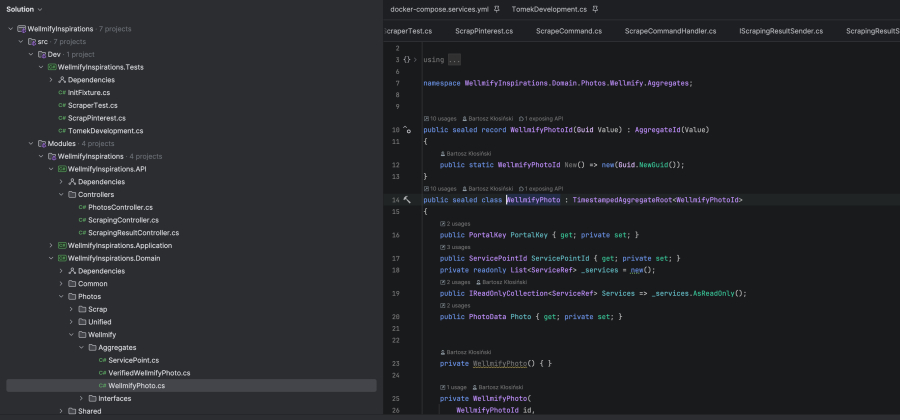Click the inheritance gutter icon on line 10
The width and height of the screenshot is (900, 420).
point(407,130)
